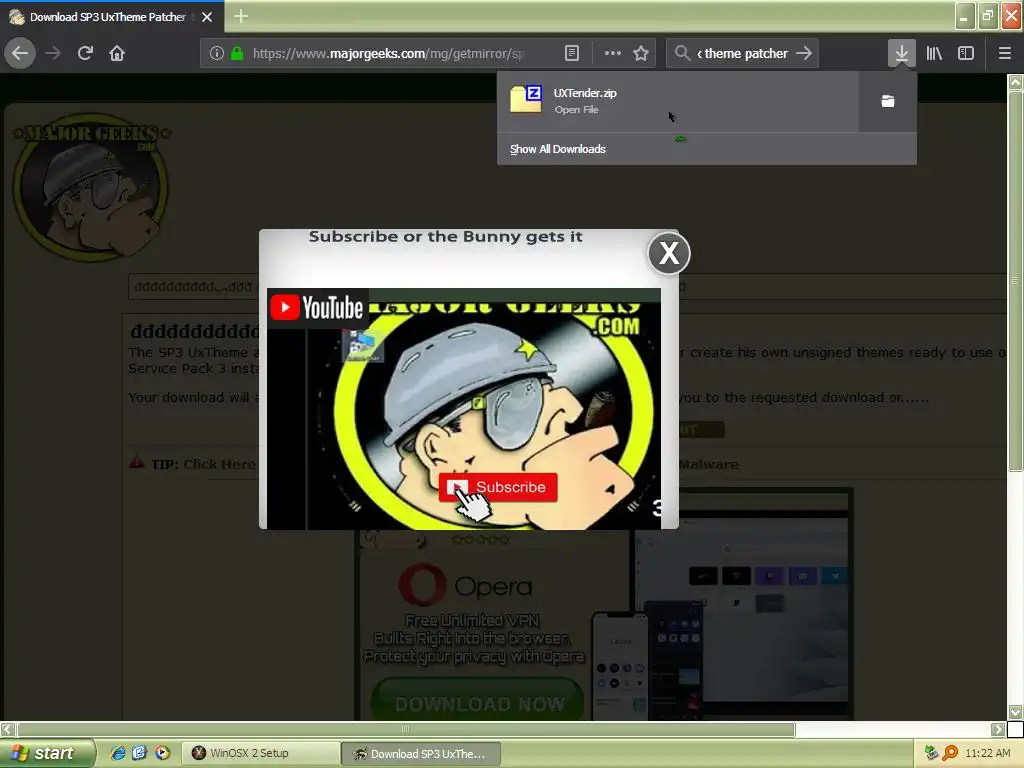Click the safely remove hardware tray icon
This screenshot has width=1024, height=768.
click(x=931, y=753)
